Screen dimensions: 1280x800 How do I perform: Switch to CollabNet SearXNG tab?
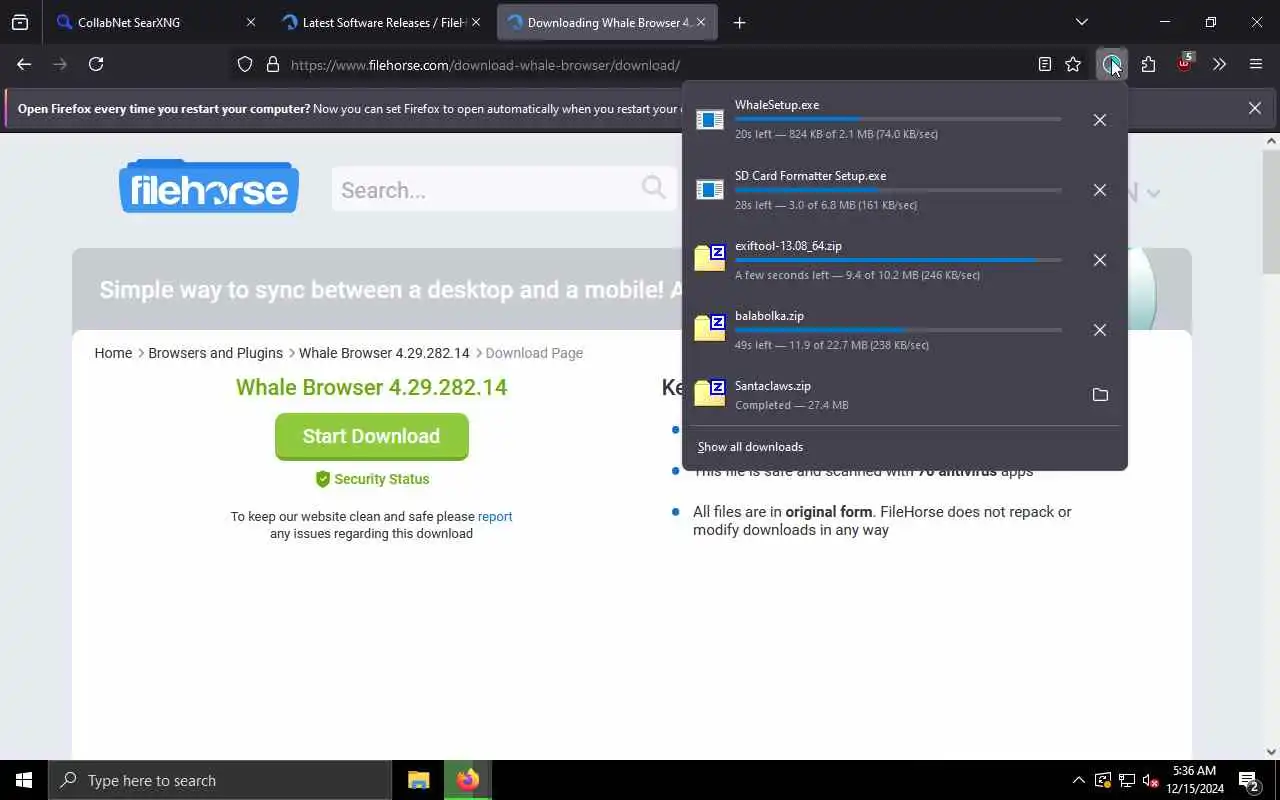click(x=155, y=22)
